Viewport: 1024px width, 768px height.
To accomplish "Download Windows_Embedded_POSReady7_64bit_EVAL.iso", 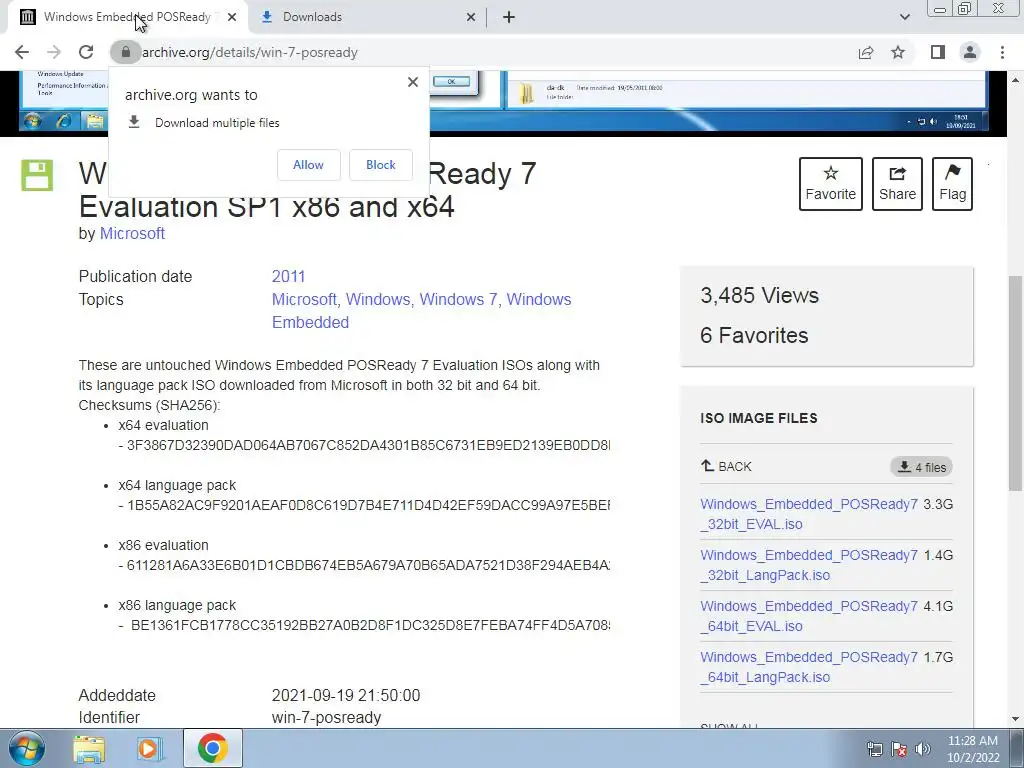I will (808, 616).
